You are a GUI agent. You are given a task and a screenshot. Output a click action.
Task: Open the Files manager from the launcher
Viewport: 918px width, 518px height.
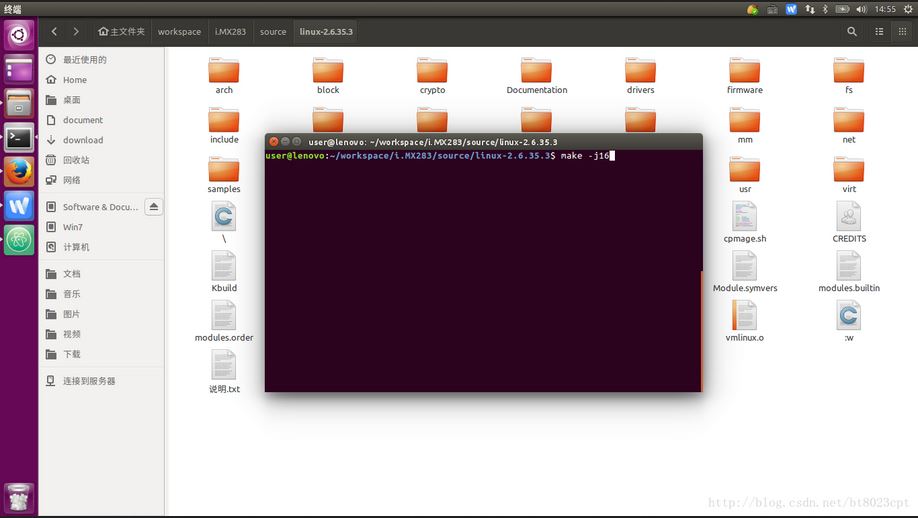click(x=19, y=104)
